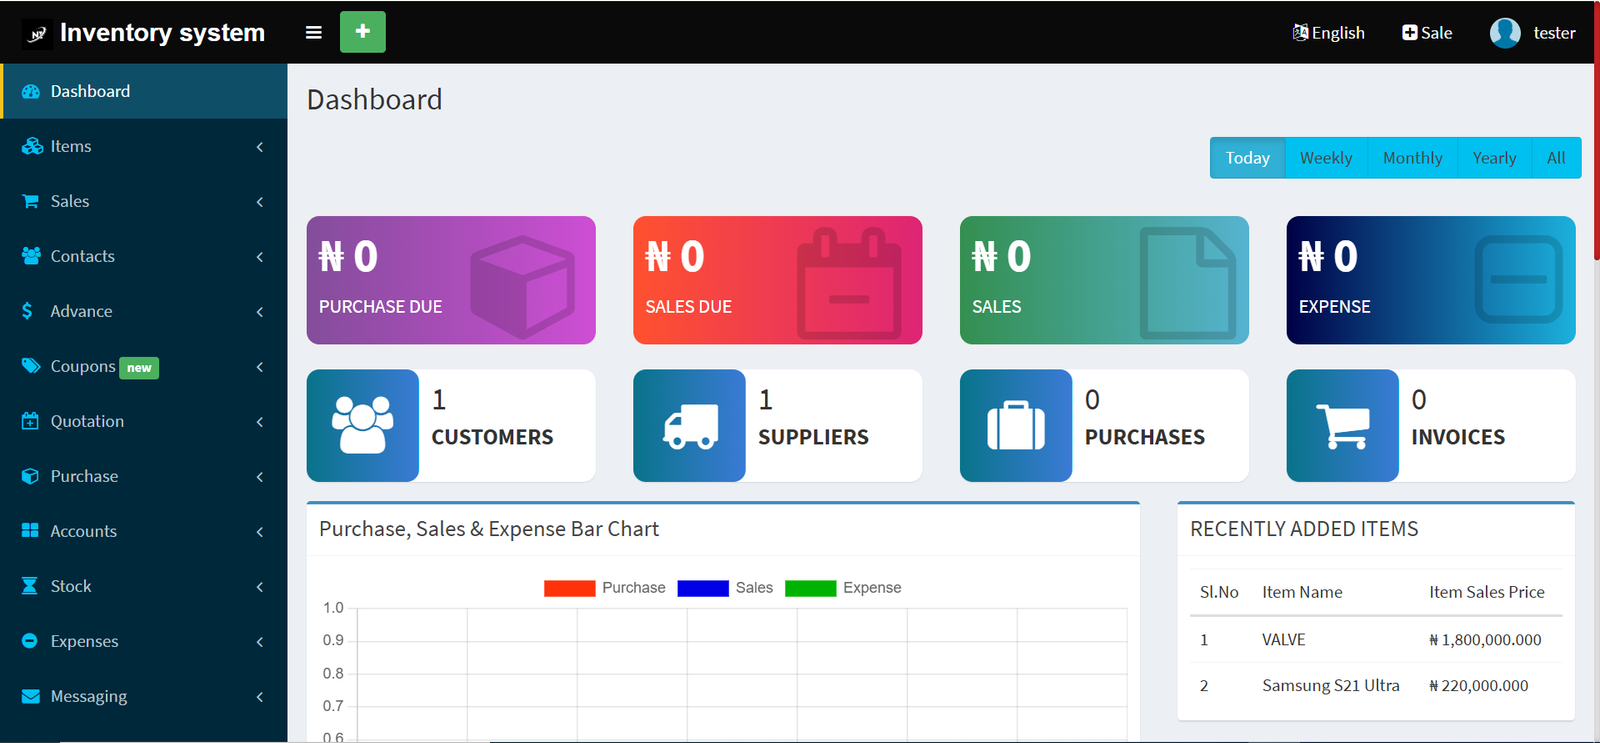
Task: Toggle Purchase series via red legend swatch
Action: [x=569, y=588]
